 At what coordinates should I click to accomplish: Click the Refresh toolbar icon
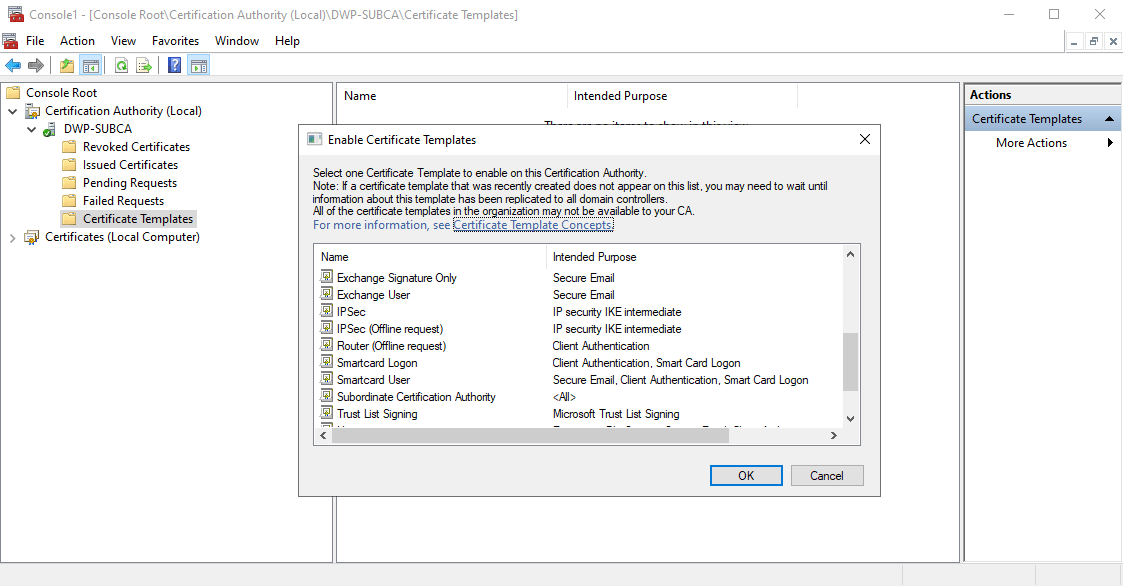click(121, 66)
